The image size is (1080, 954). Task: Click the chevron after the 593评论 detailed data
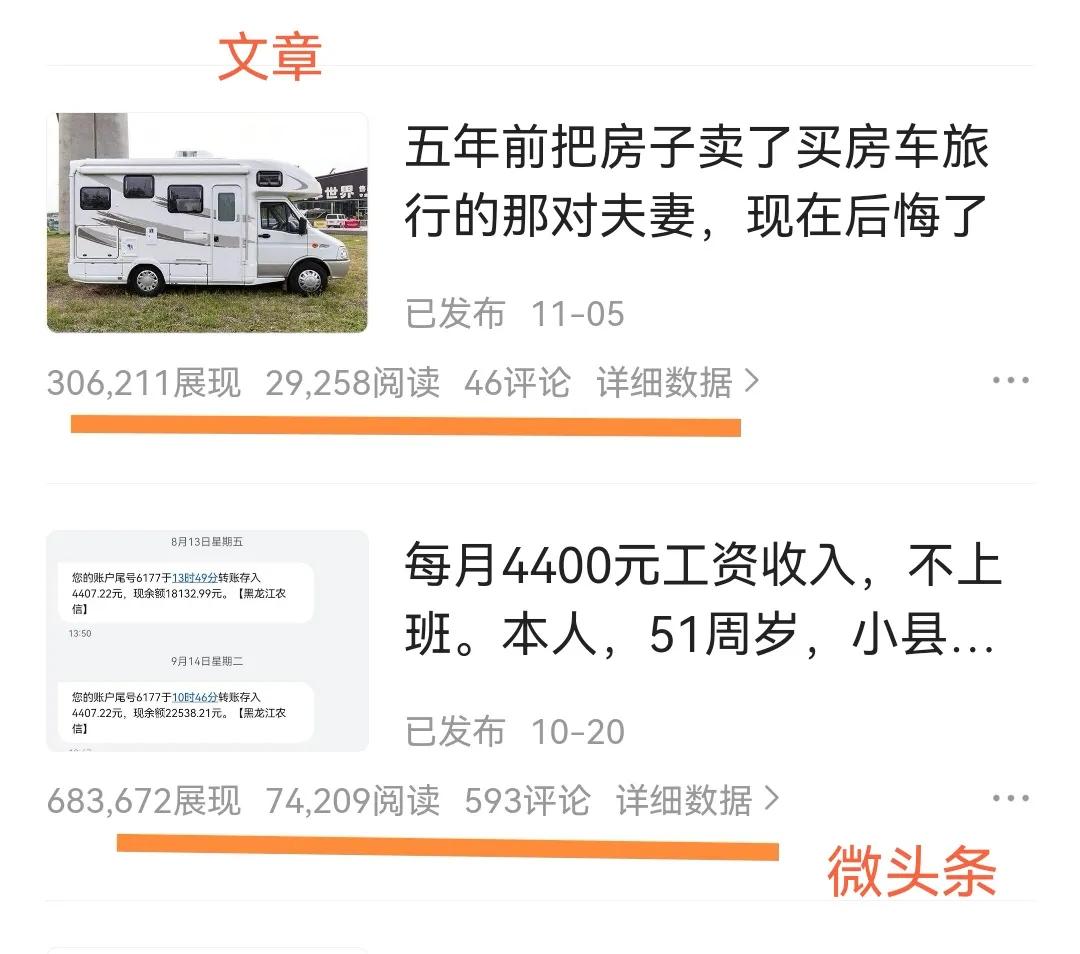pyautogui.click(x=771, y=799)
